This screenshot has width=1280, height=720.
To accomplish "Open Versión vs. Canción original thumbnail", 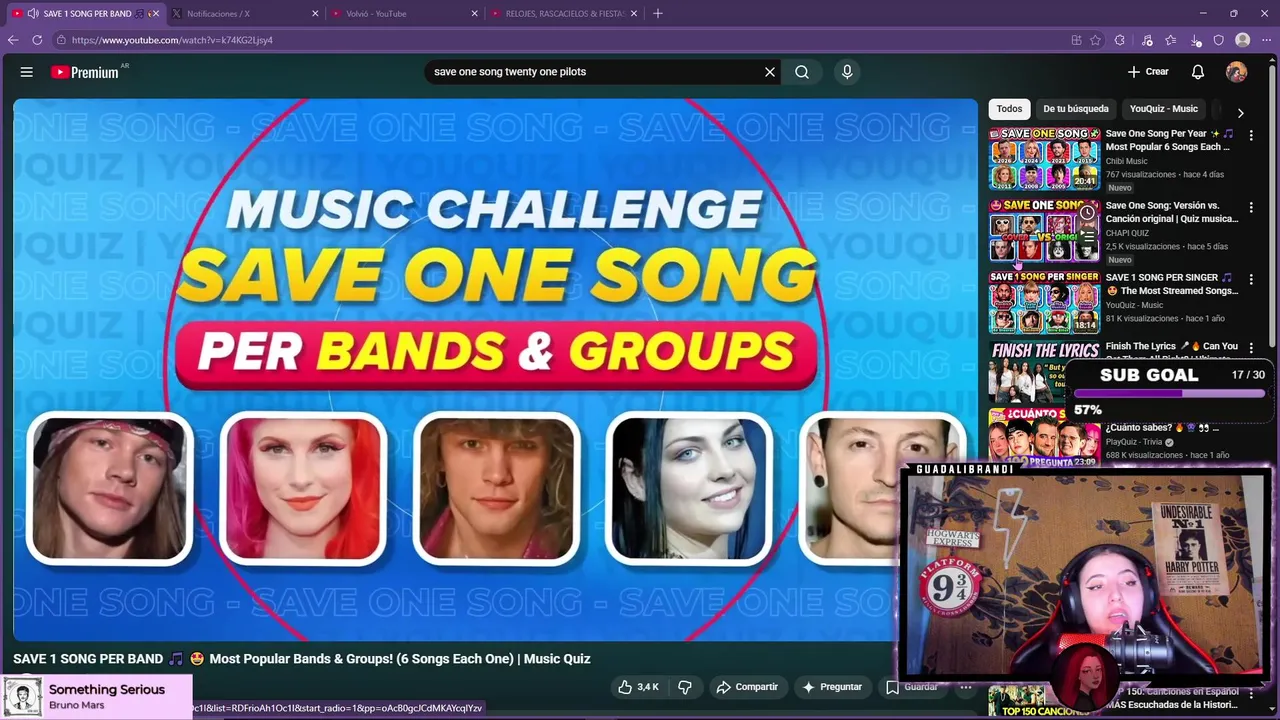I will [x=1044, y=230].
